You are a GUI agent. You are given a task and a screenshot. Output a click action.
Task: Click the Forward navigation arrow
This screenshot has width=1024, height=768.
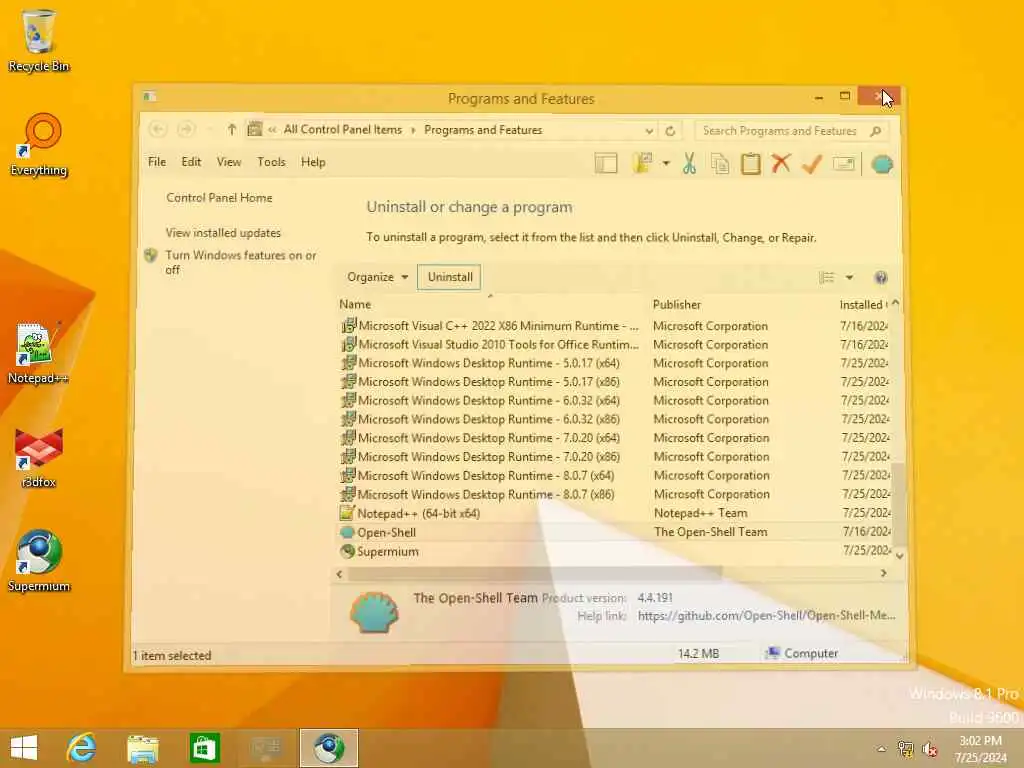tap(185, 129)
